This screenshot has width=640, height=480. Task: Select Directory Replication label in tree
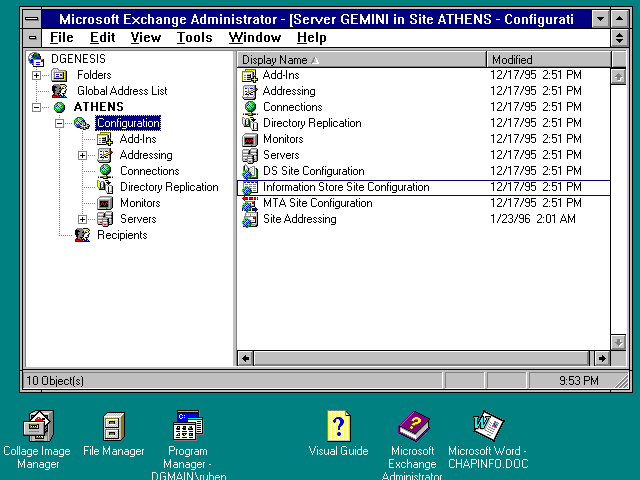[169, 187]
